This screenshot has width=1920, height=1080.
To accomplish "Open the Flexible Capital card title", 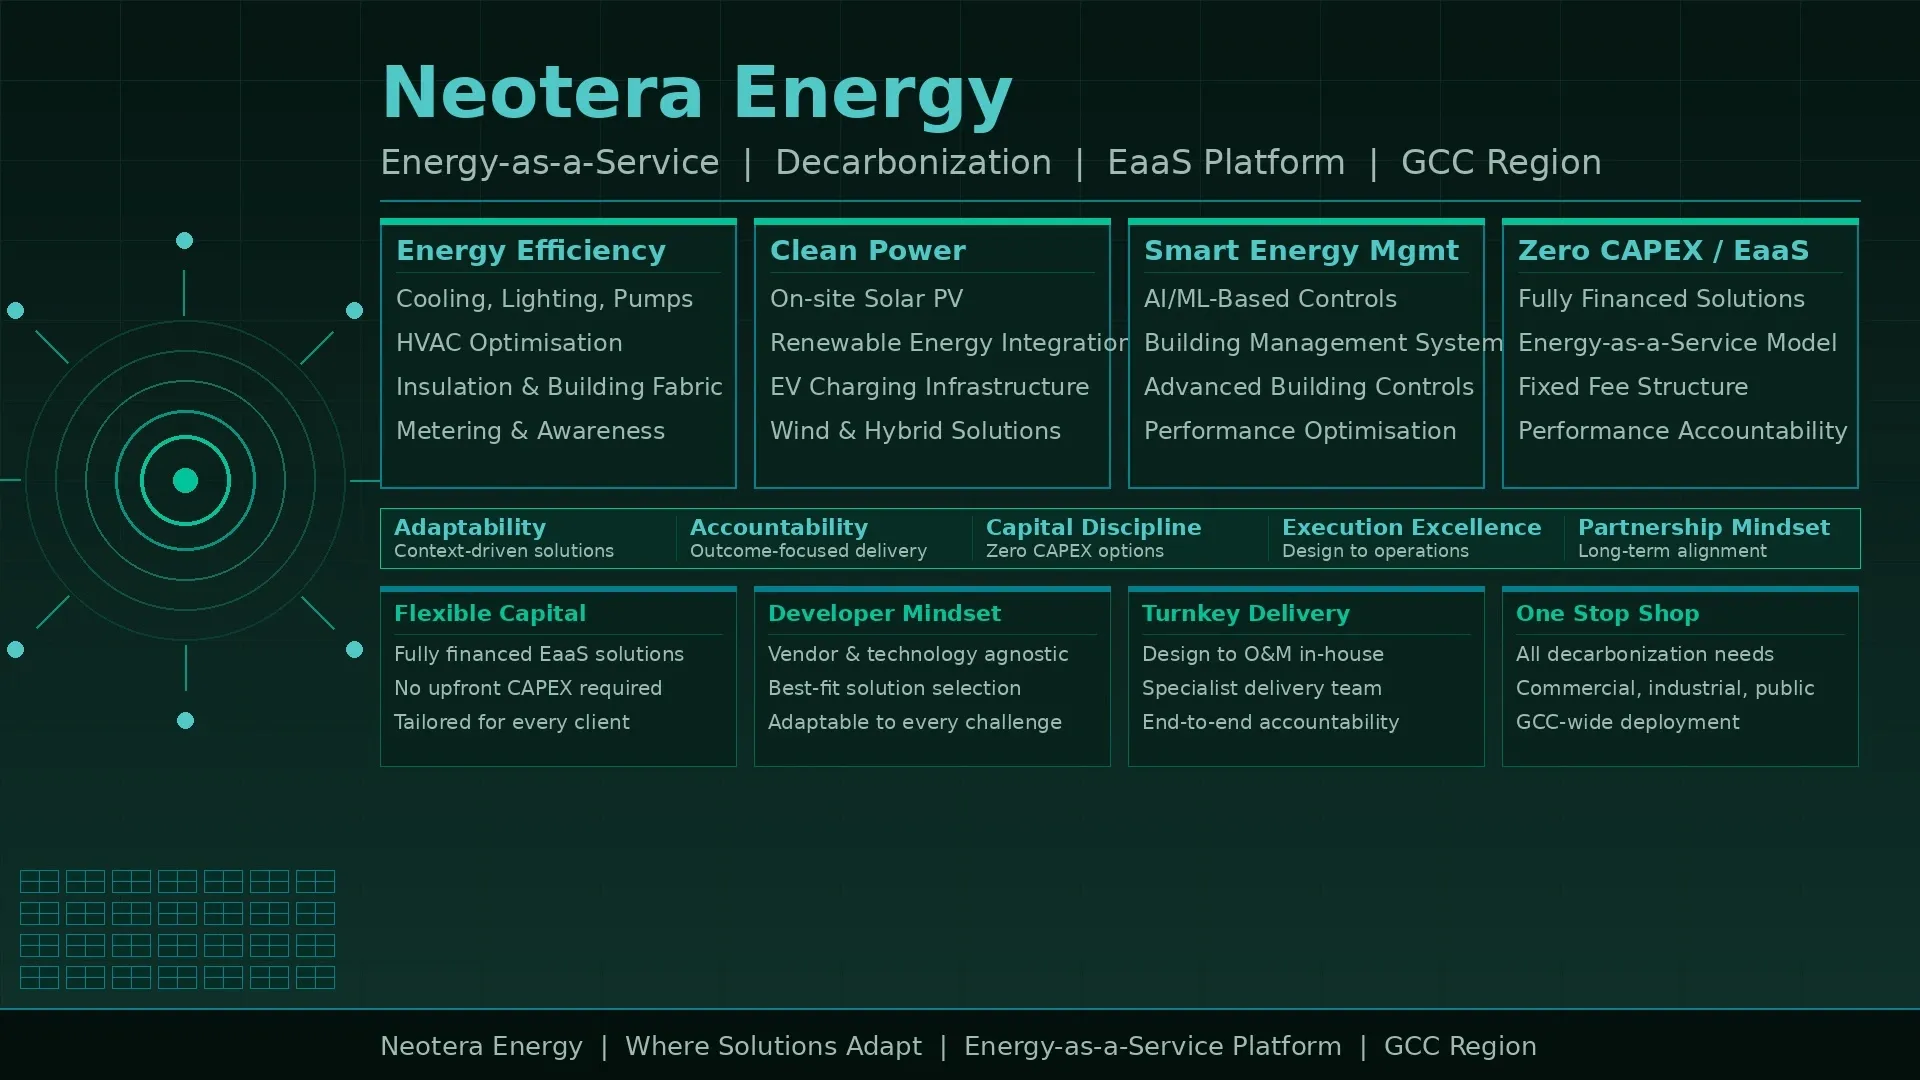I will [489, 613].
